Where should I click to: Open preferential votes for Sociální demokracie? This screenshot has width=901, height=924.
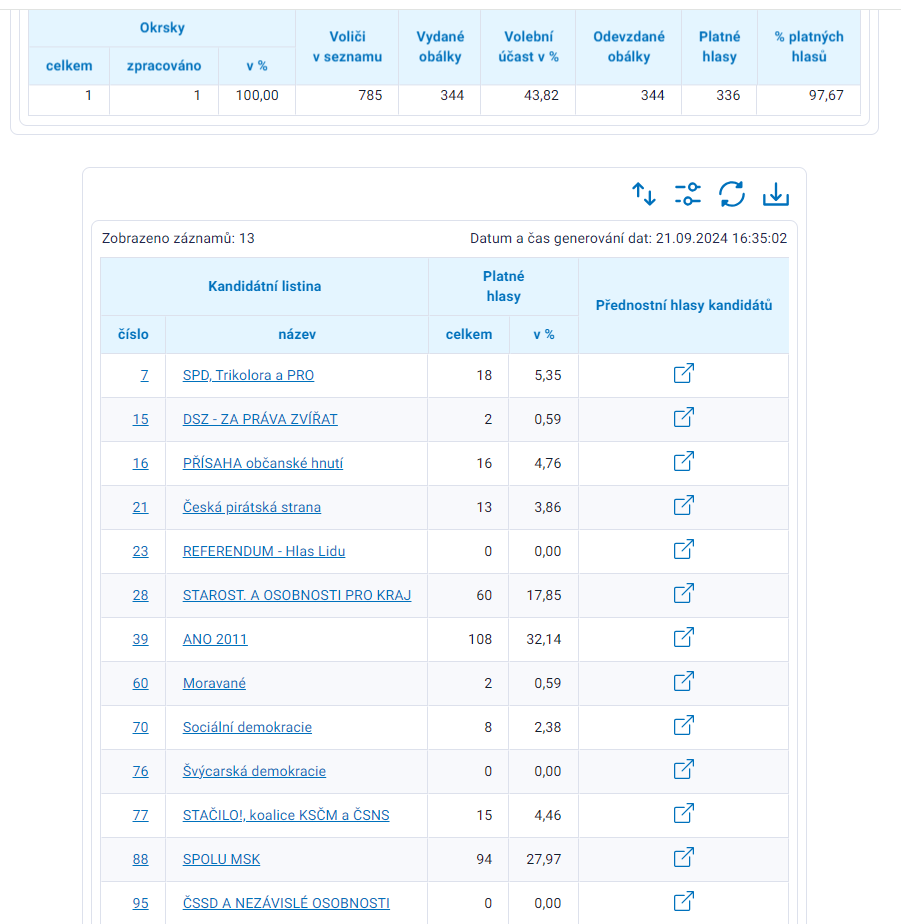tap(684, 725)
